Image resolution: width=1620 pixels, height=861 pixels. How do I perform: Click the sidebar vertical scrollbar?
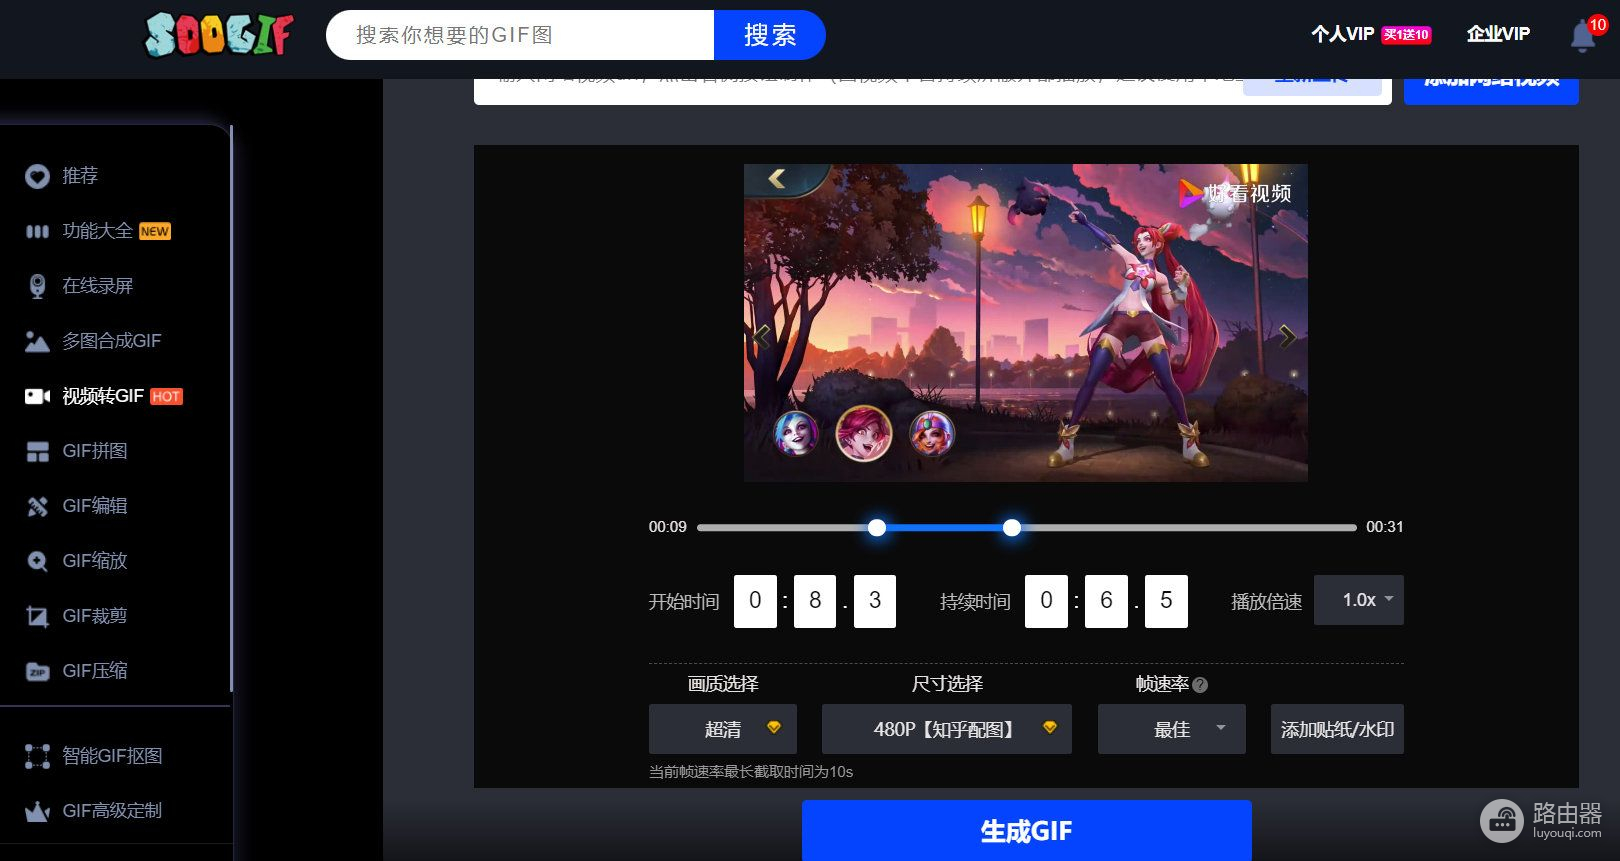click(x=231, y=408)
